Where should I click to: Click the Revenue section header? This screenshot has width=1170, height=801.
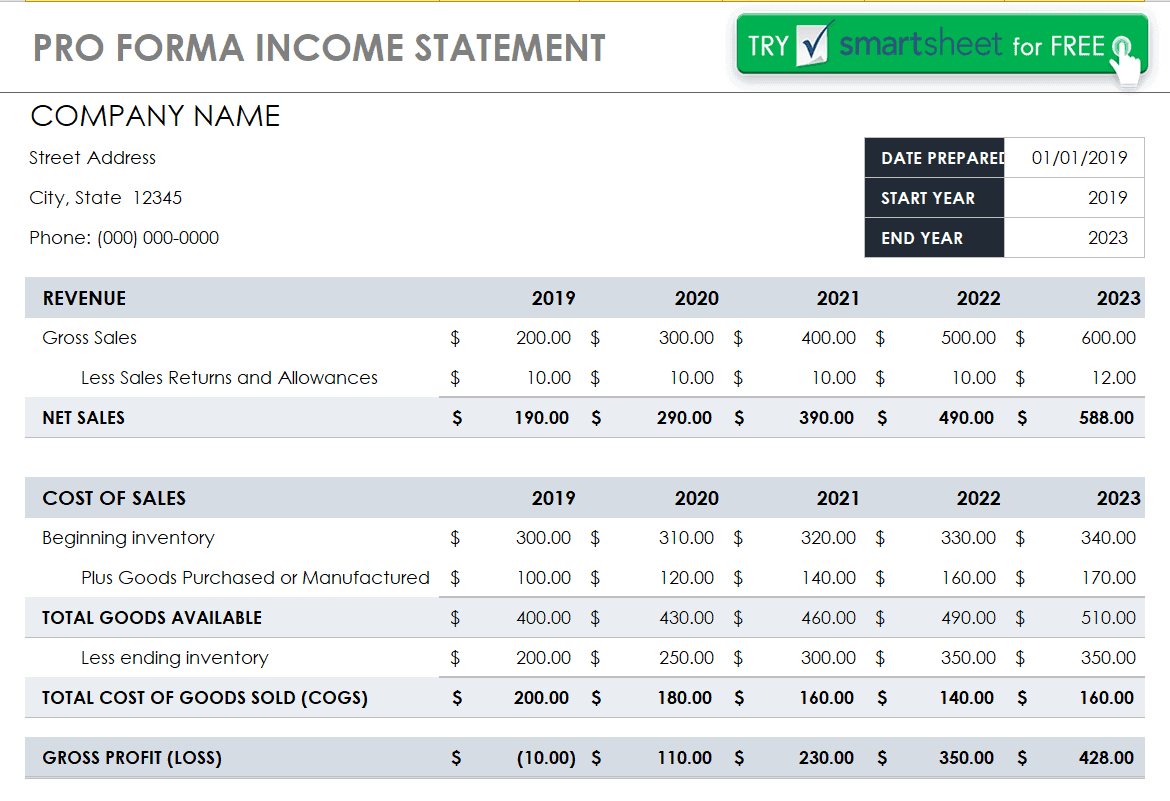coord(84,298)
